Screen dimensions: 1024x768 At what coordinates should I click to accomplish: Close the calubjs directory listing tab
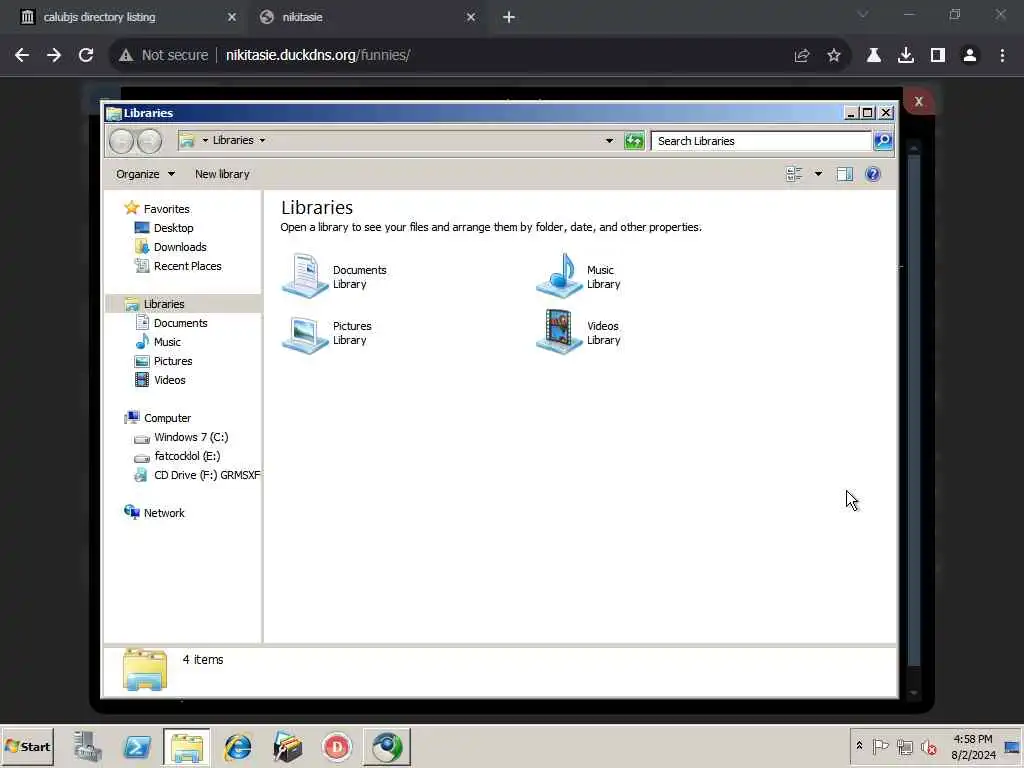tap(232, 18)
